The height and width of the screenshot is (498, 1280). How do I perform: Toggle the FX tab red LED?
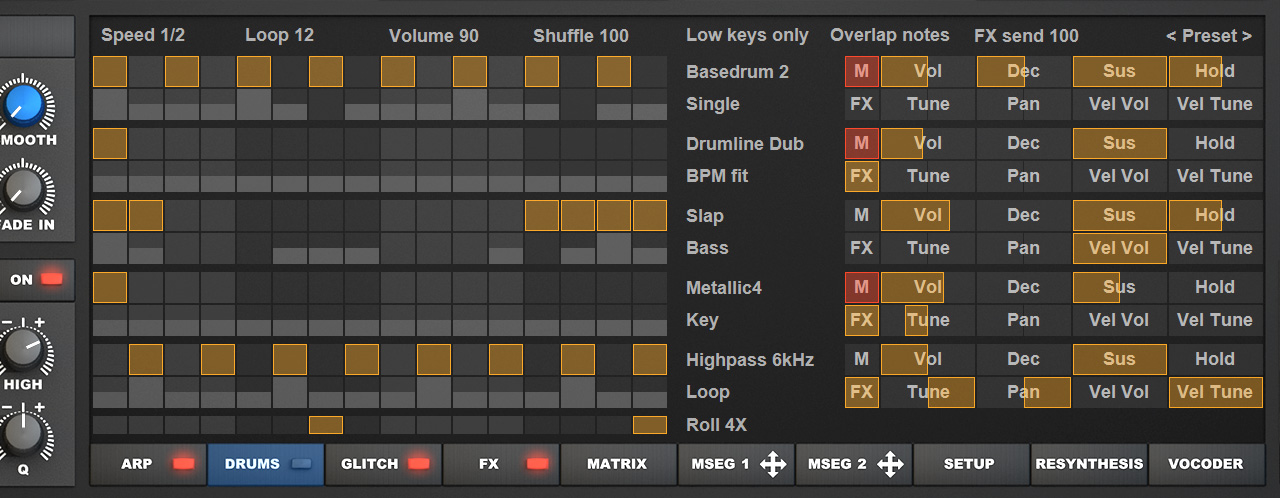[537, 464]
